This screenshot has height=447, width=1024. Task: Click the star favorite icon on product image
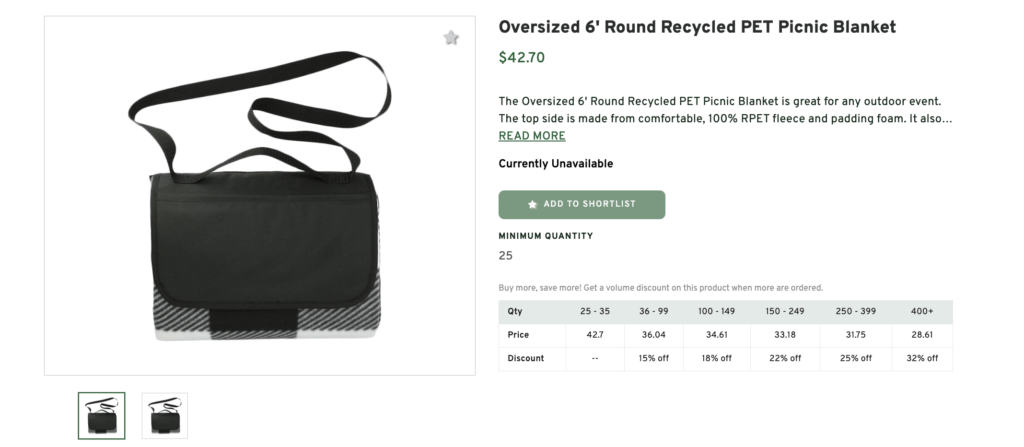pos(451,38)
